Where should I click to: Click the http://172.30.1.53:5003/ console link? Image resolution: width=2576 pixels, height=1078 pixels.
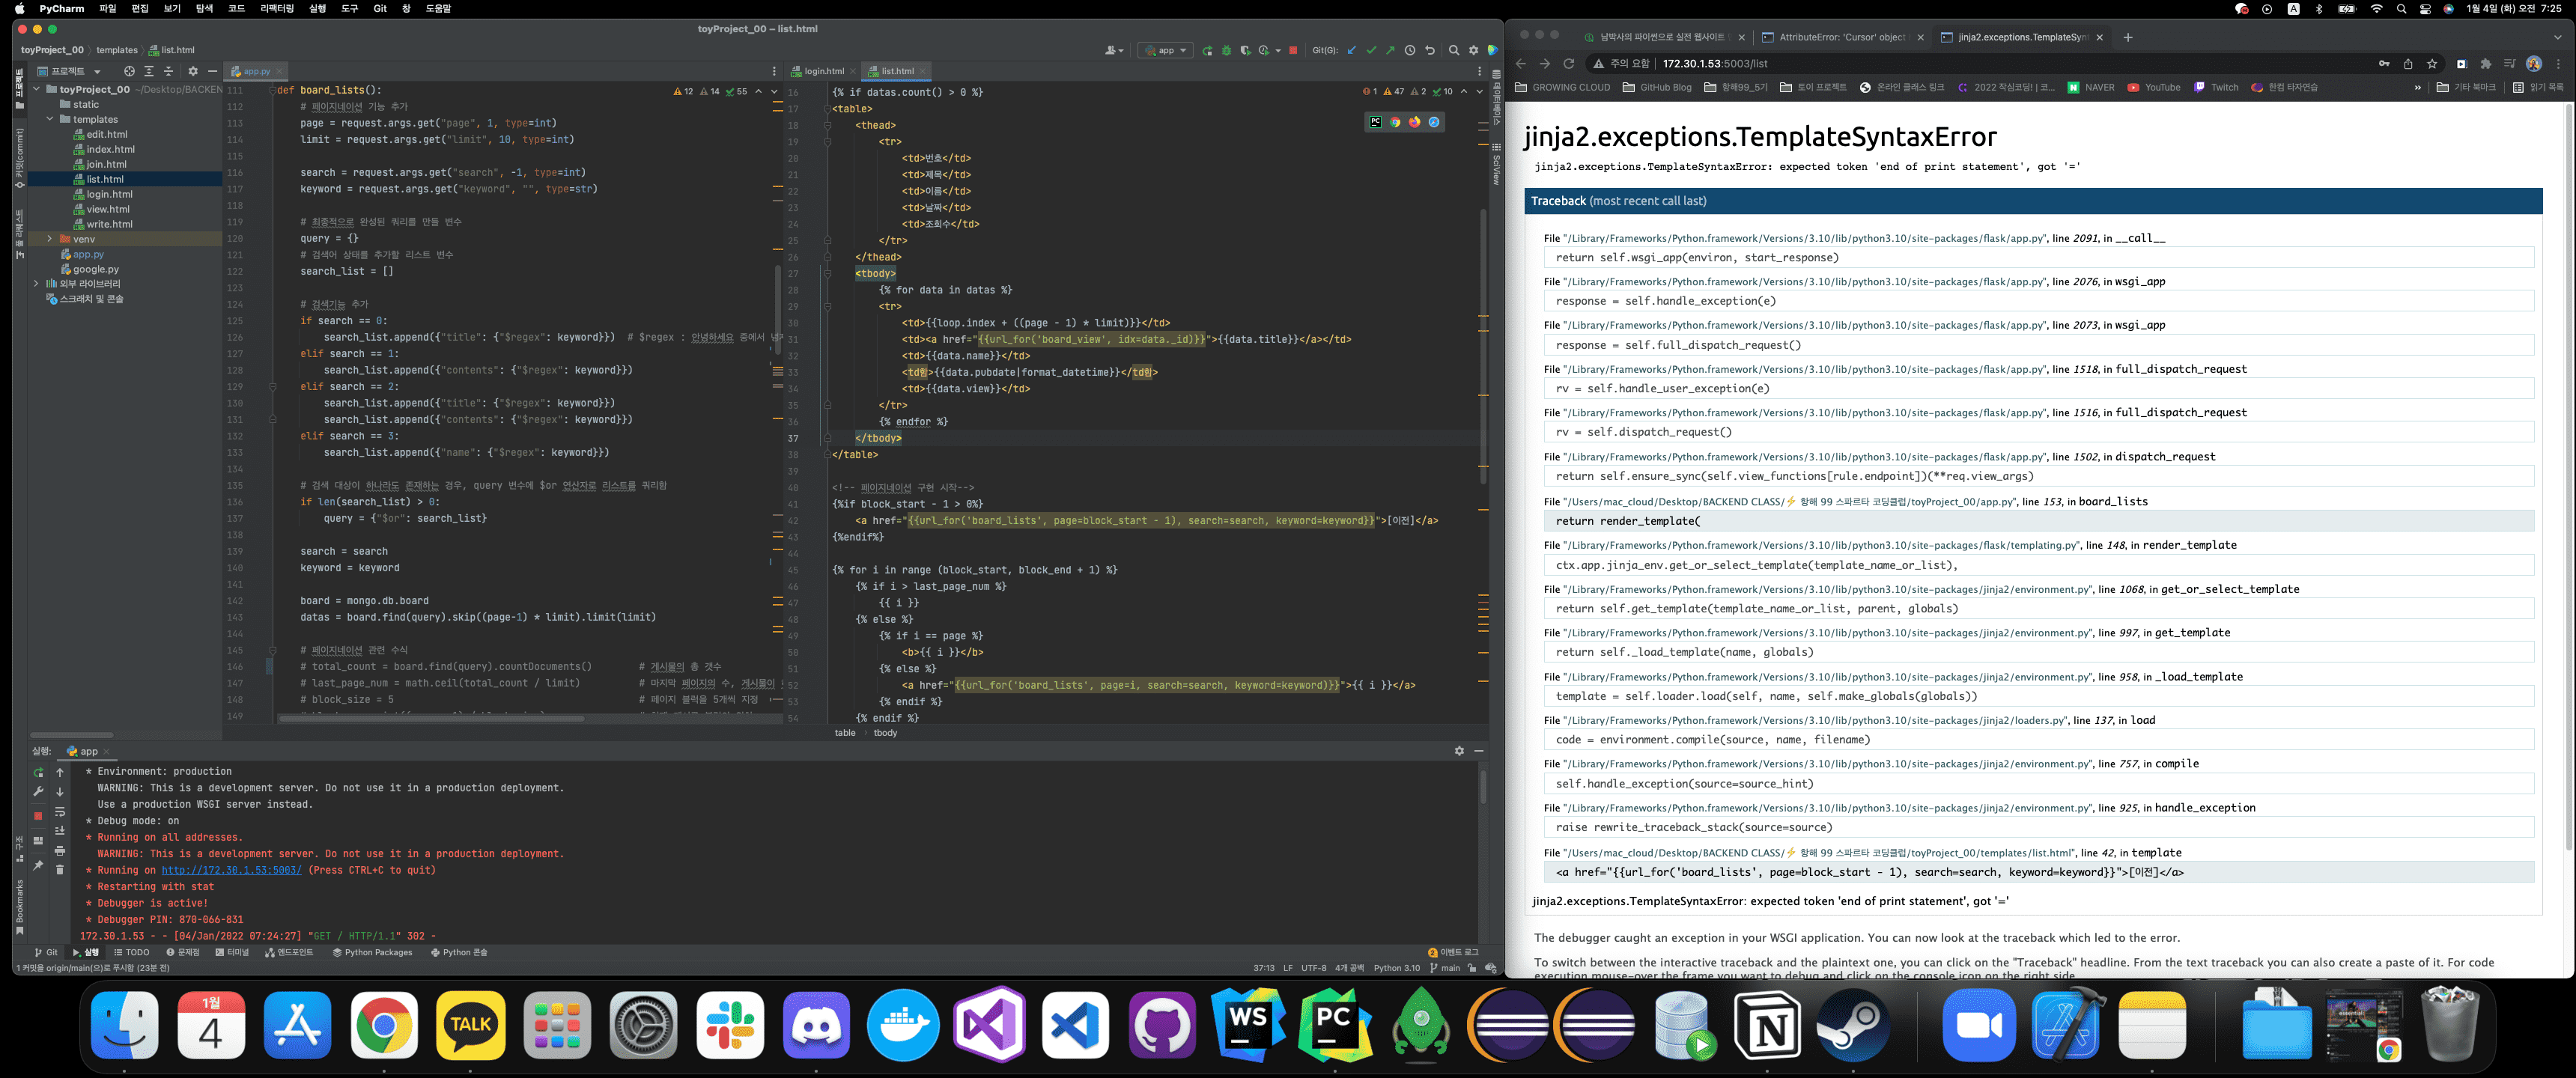tap(231, 870)
